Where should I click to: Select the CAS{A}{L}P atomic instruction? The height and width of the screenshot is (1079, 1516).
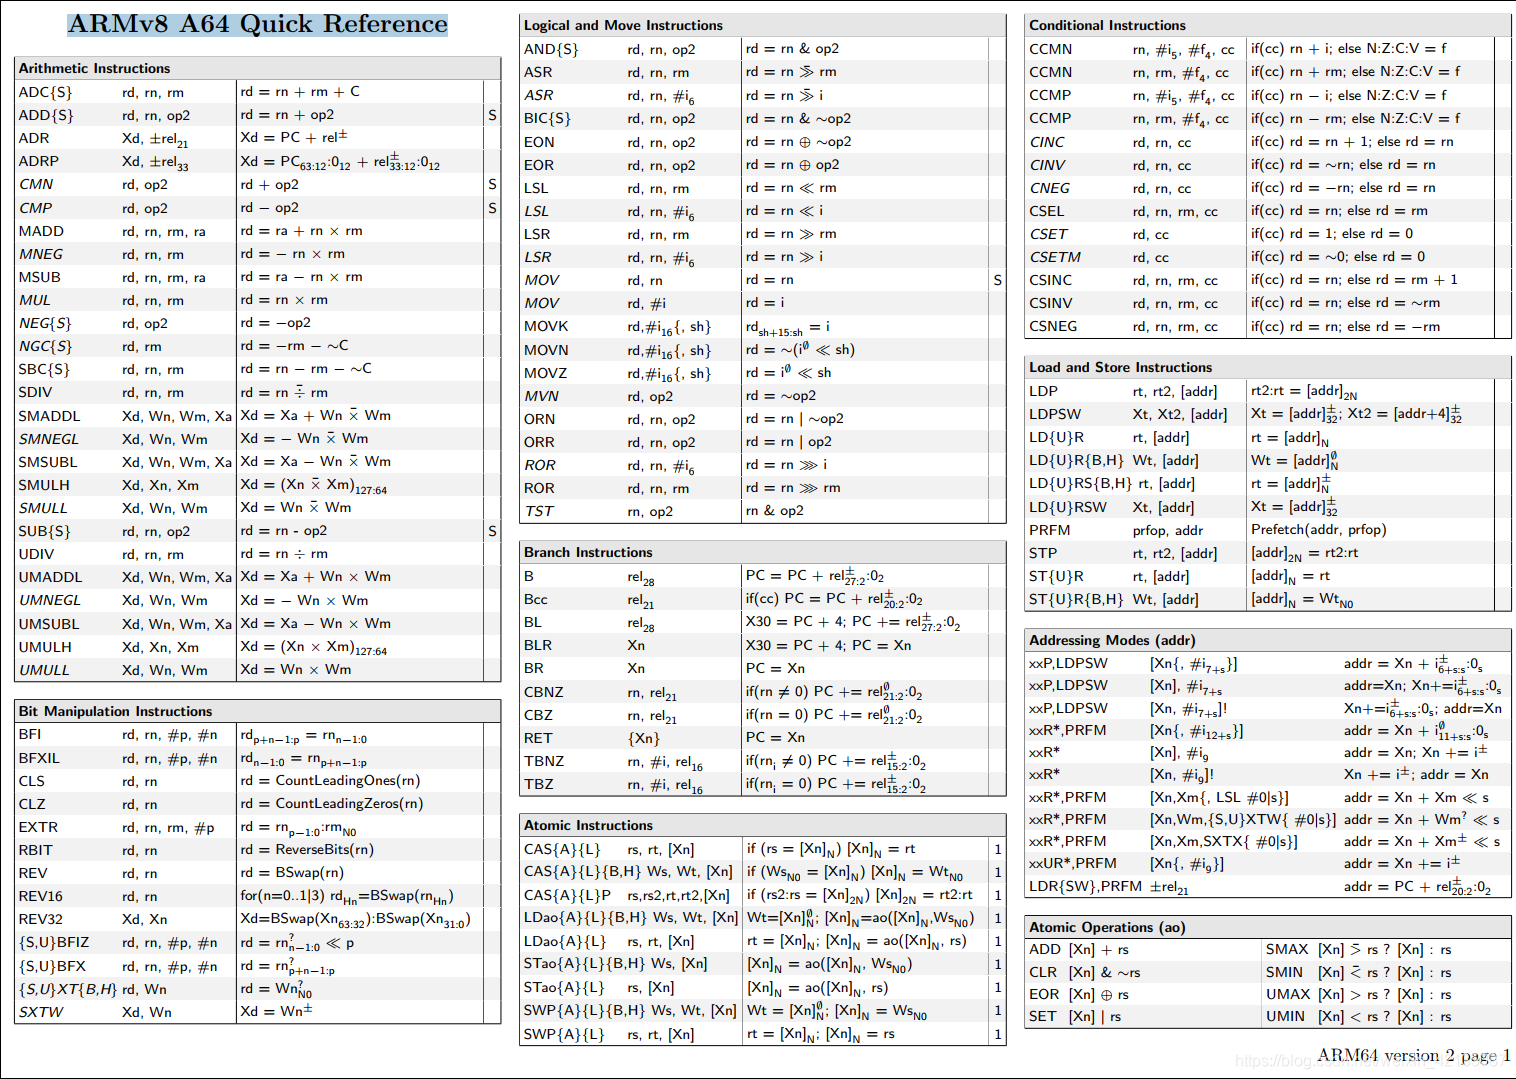coord(567,895)
